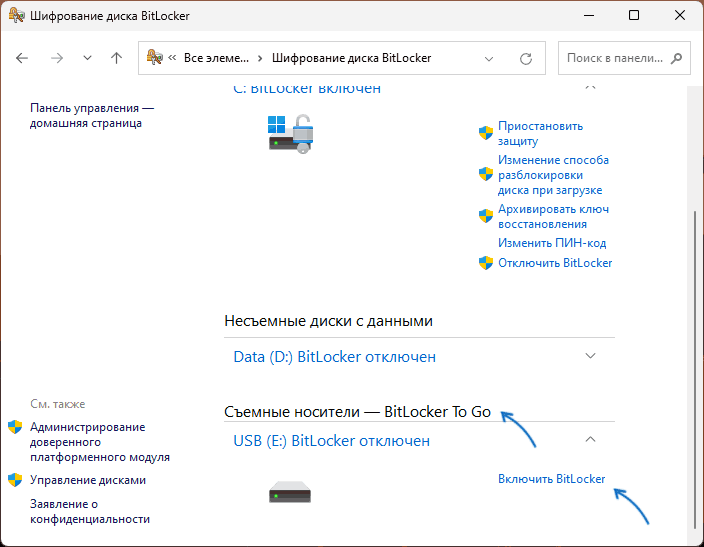
Task: Click "Включить BitLocker" for USB drive
Action: [x=551, y=479]
